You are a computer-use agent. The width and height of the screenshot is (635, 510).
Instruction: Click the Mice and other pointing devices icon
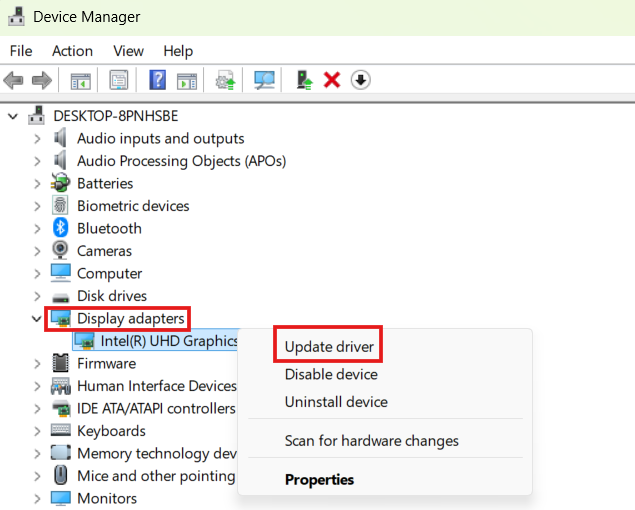click(60, 475)
